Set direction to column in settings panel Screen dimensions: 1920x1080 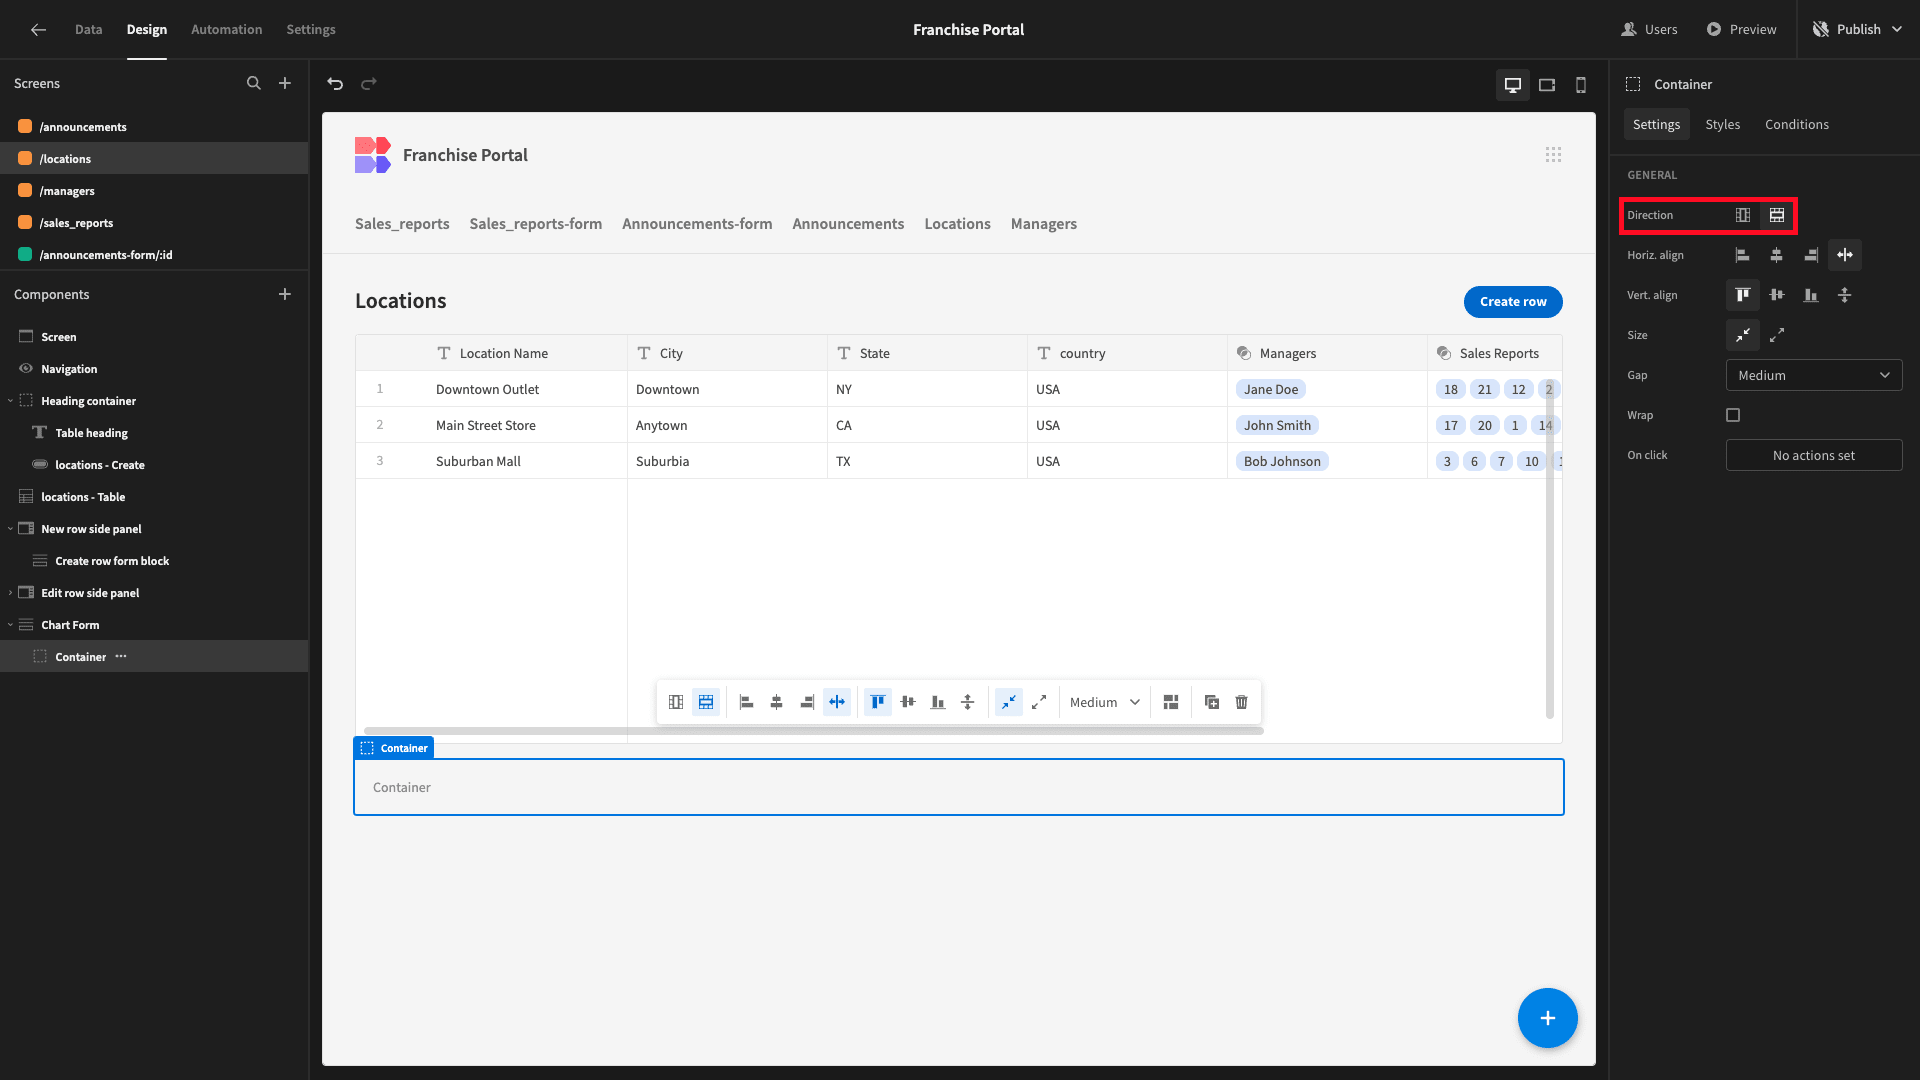click(x=1743, y=215)
